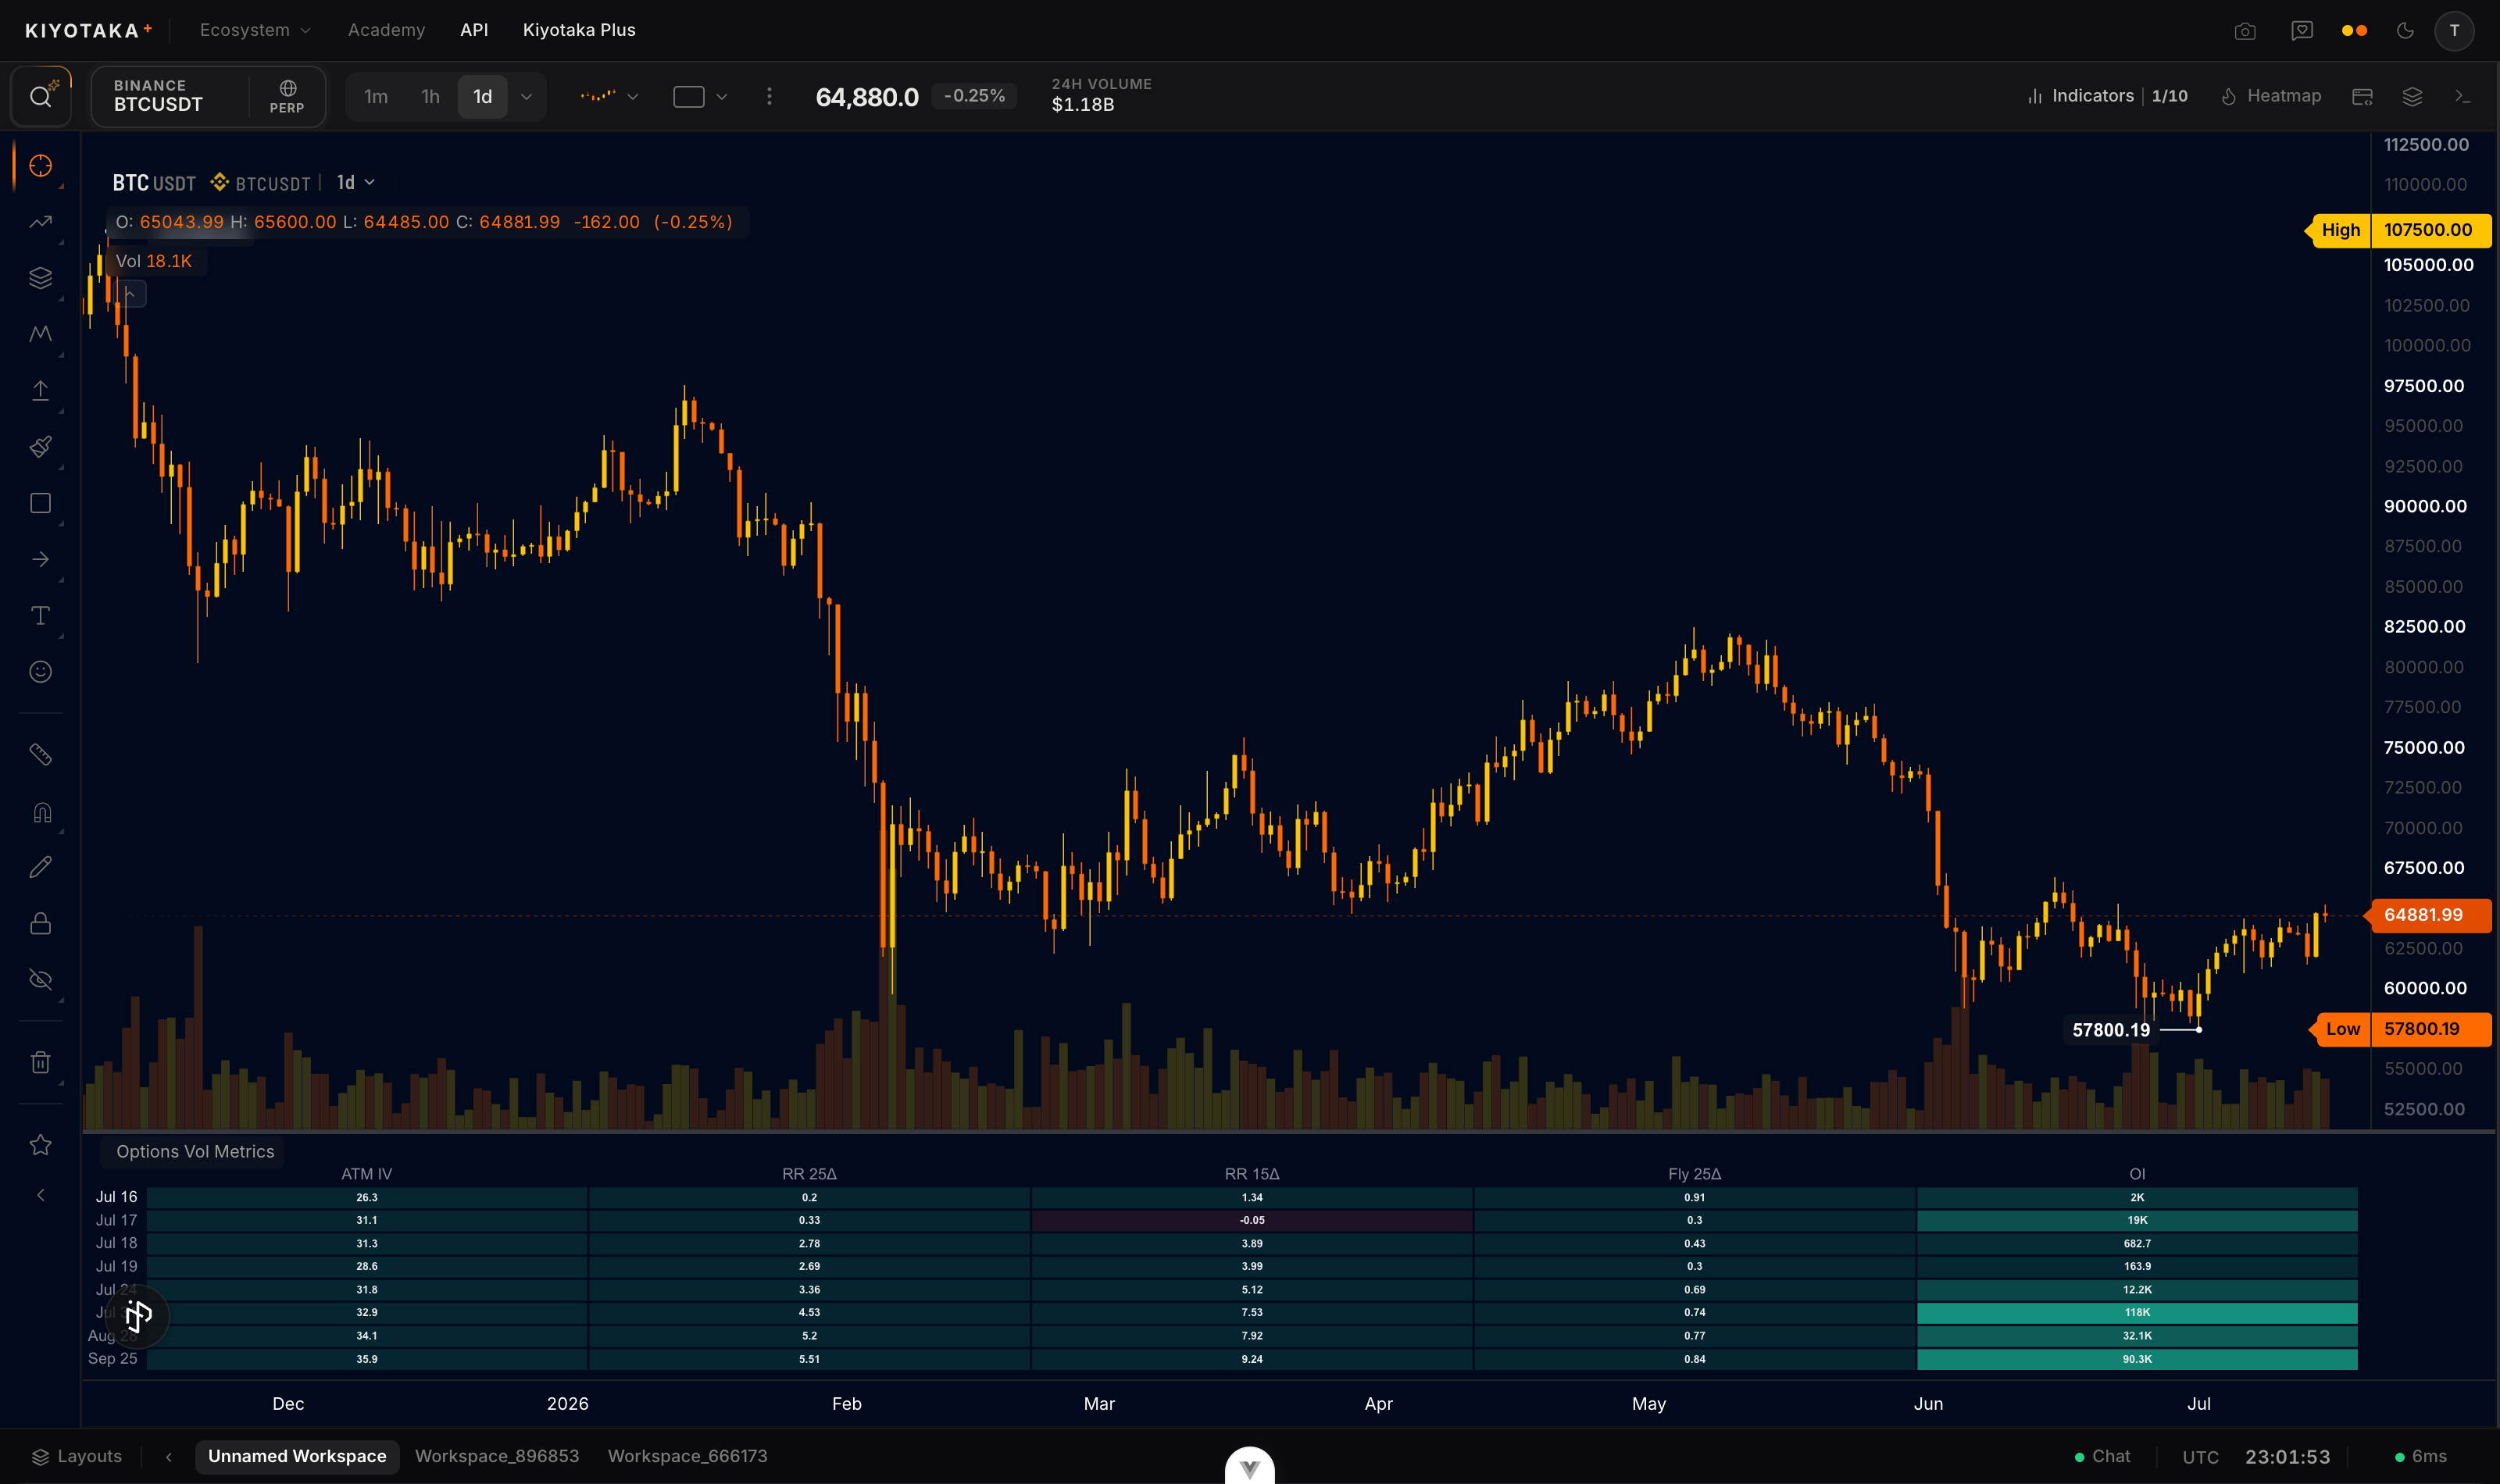The height and width of the screenshot is (1484, 2500).
Task: Click the KIYOTAKA logo
Action: click(88, 30)
